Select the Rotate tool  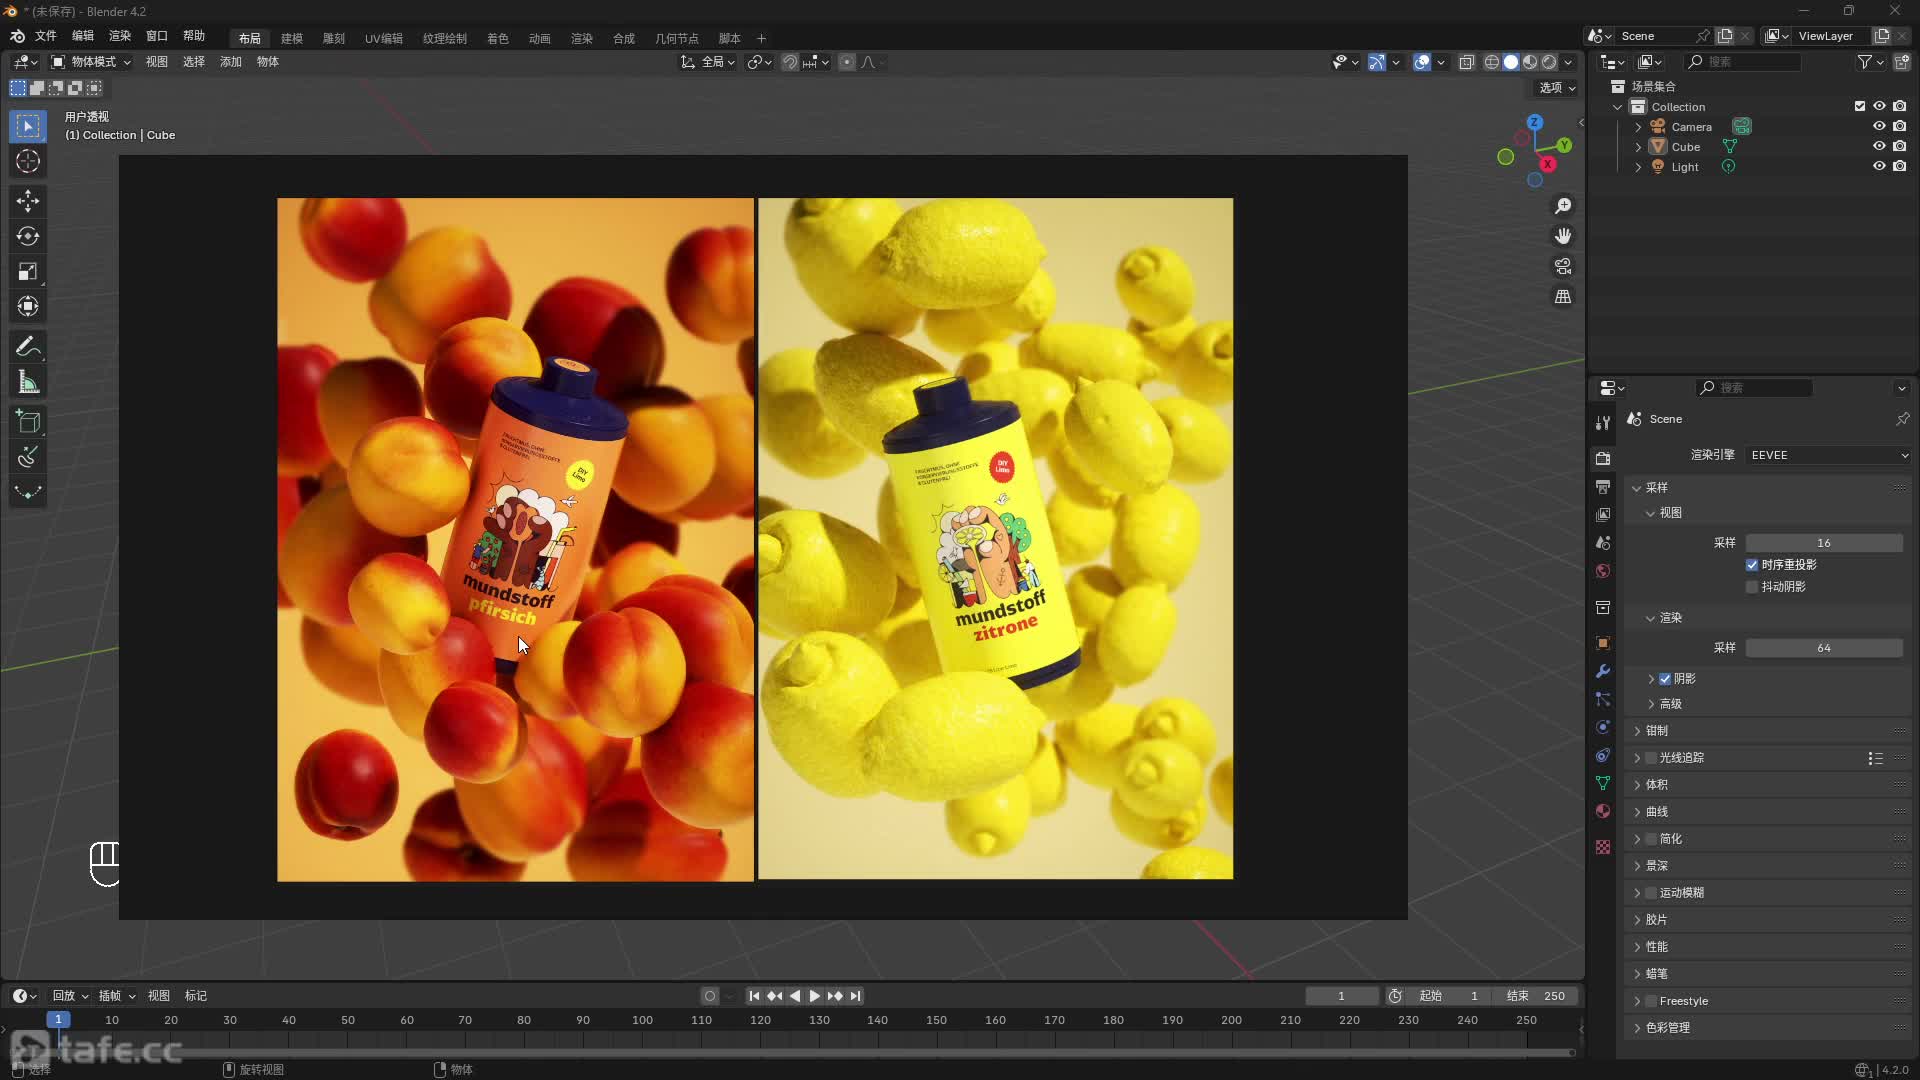(28, 236)
